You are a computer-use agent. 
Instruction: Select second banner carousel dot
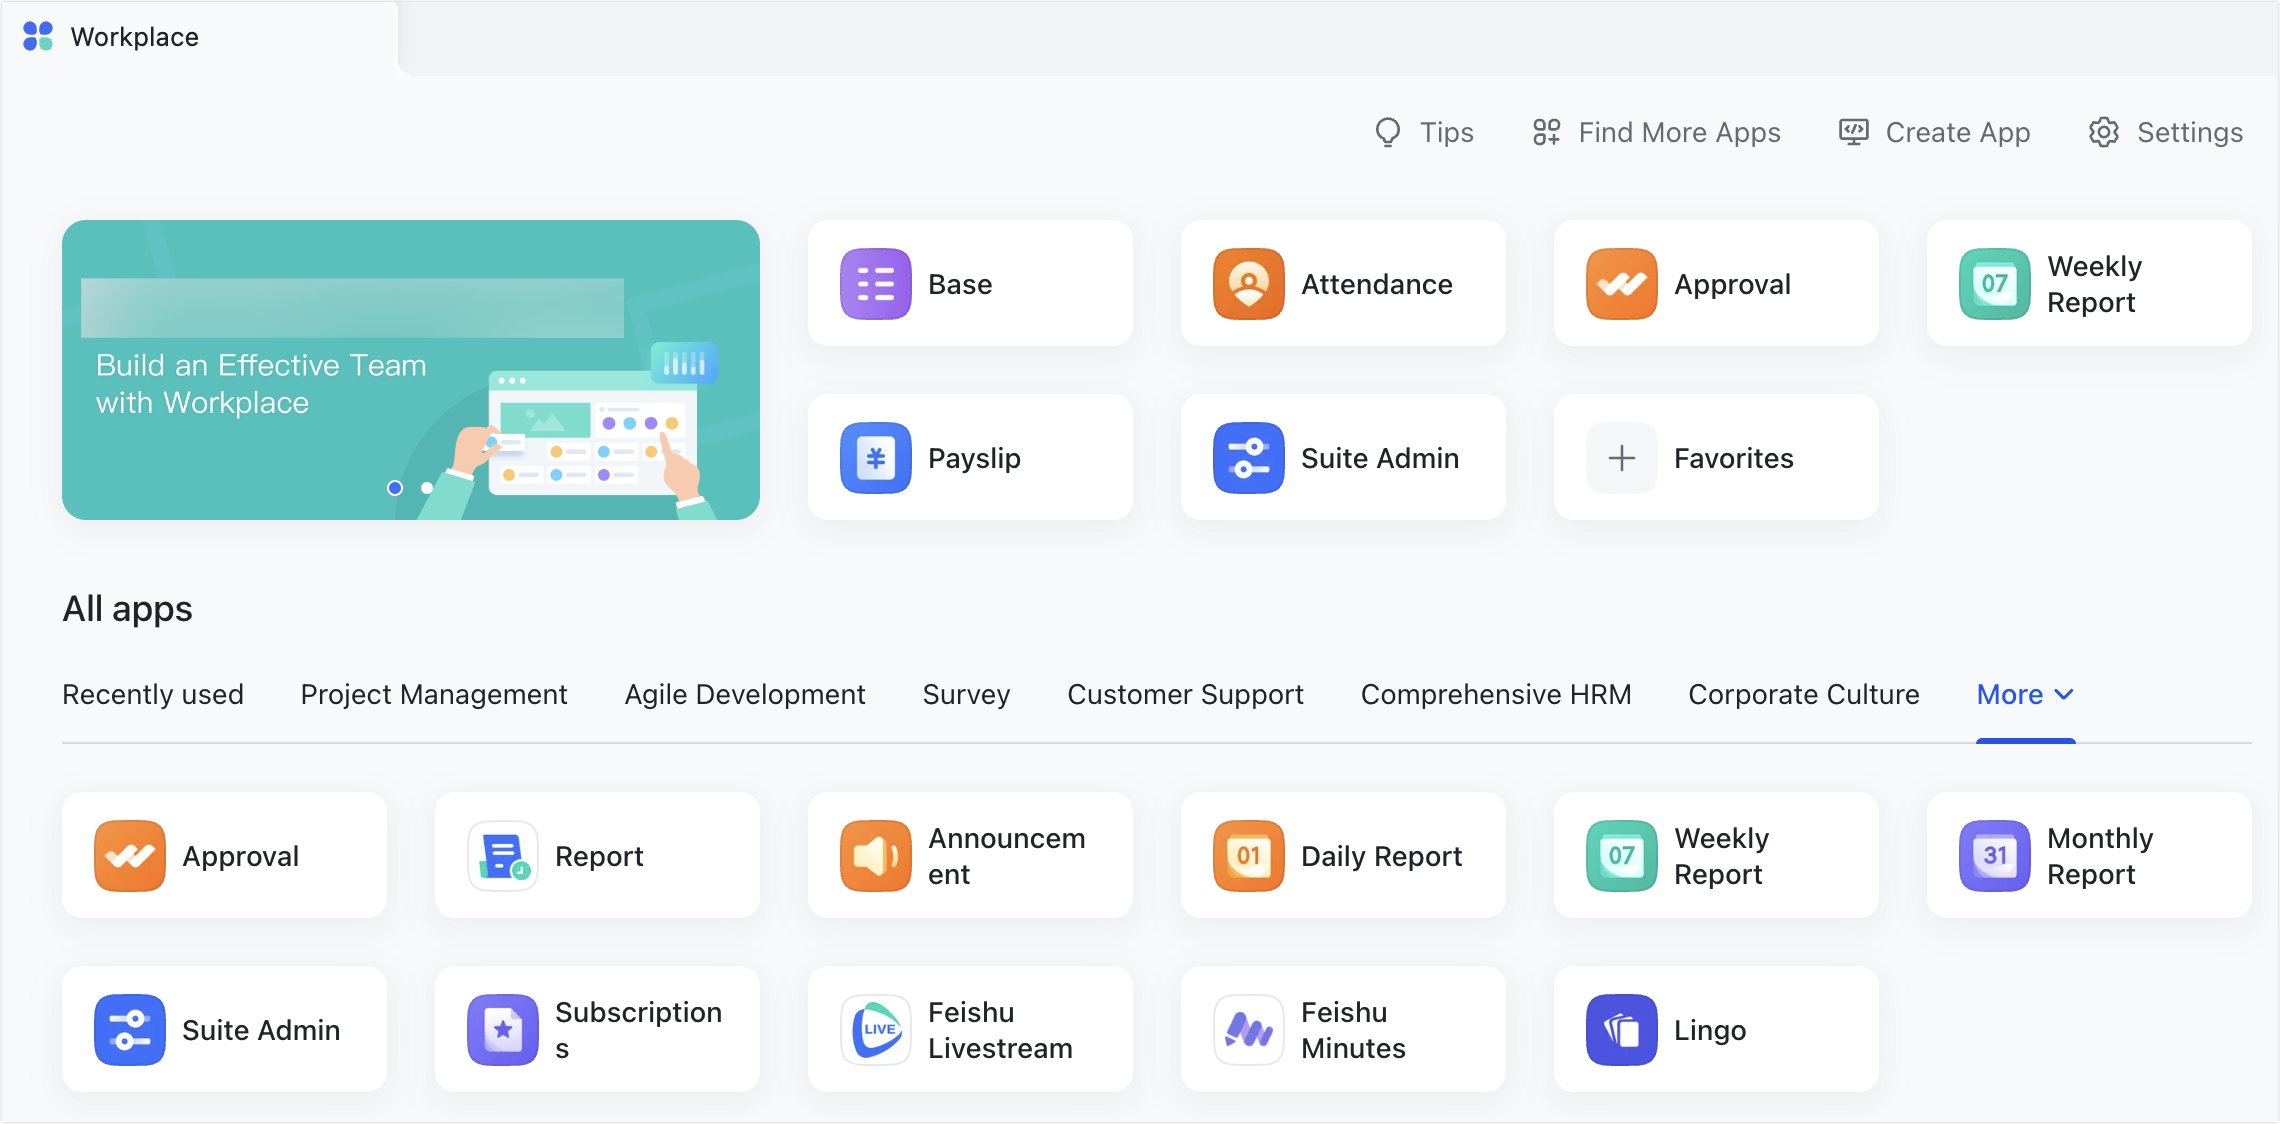pos(427,488)
